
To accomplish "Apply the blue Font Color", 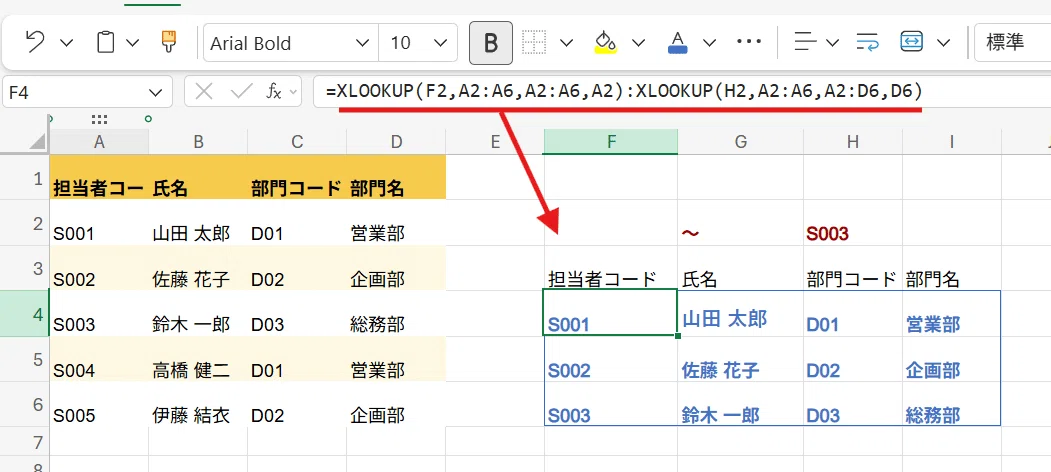I will (678, 42).
